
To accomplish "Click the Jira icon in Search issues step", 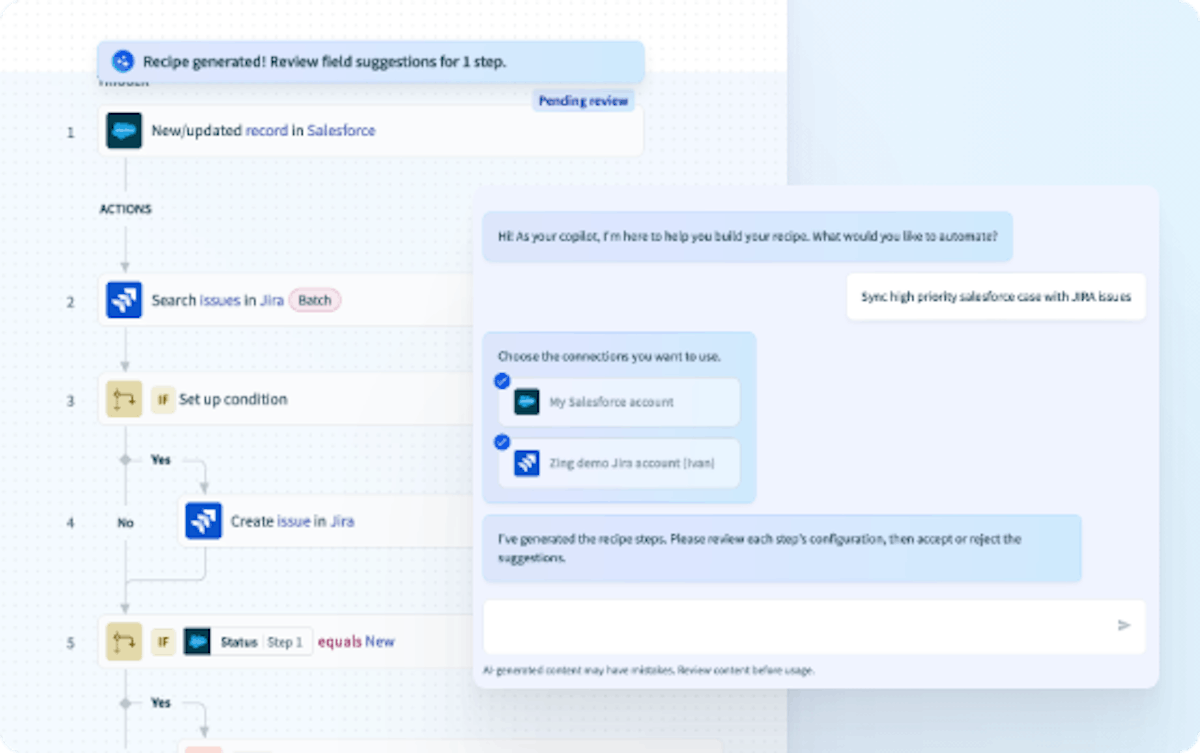I will pos(125,301).
